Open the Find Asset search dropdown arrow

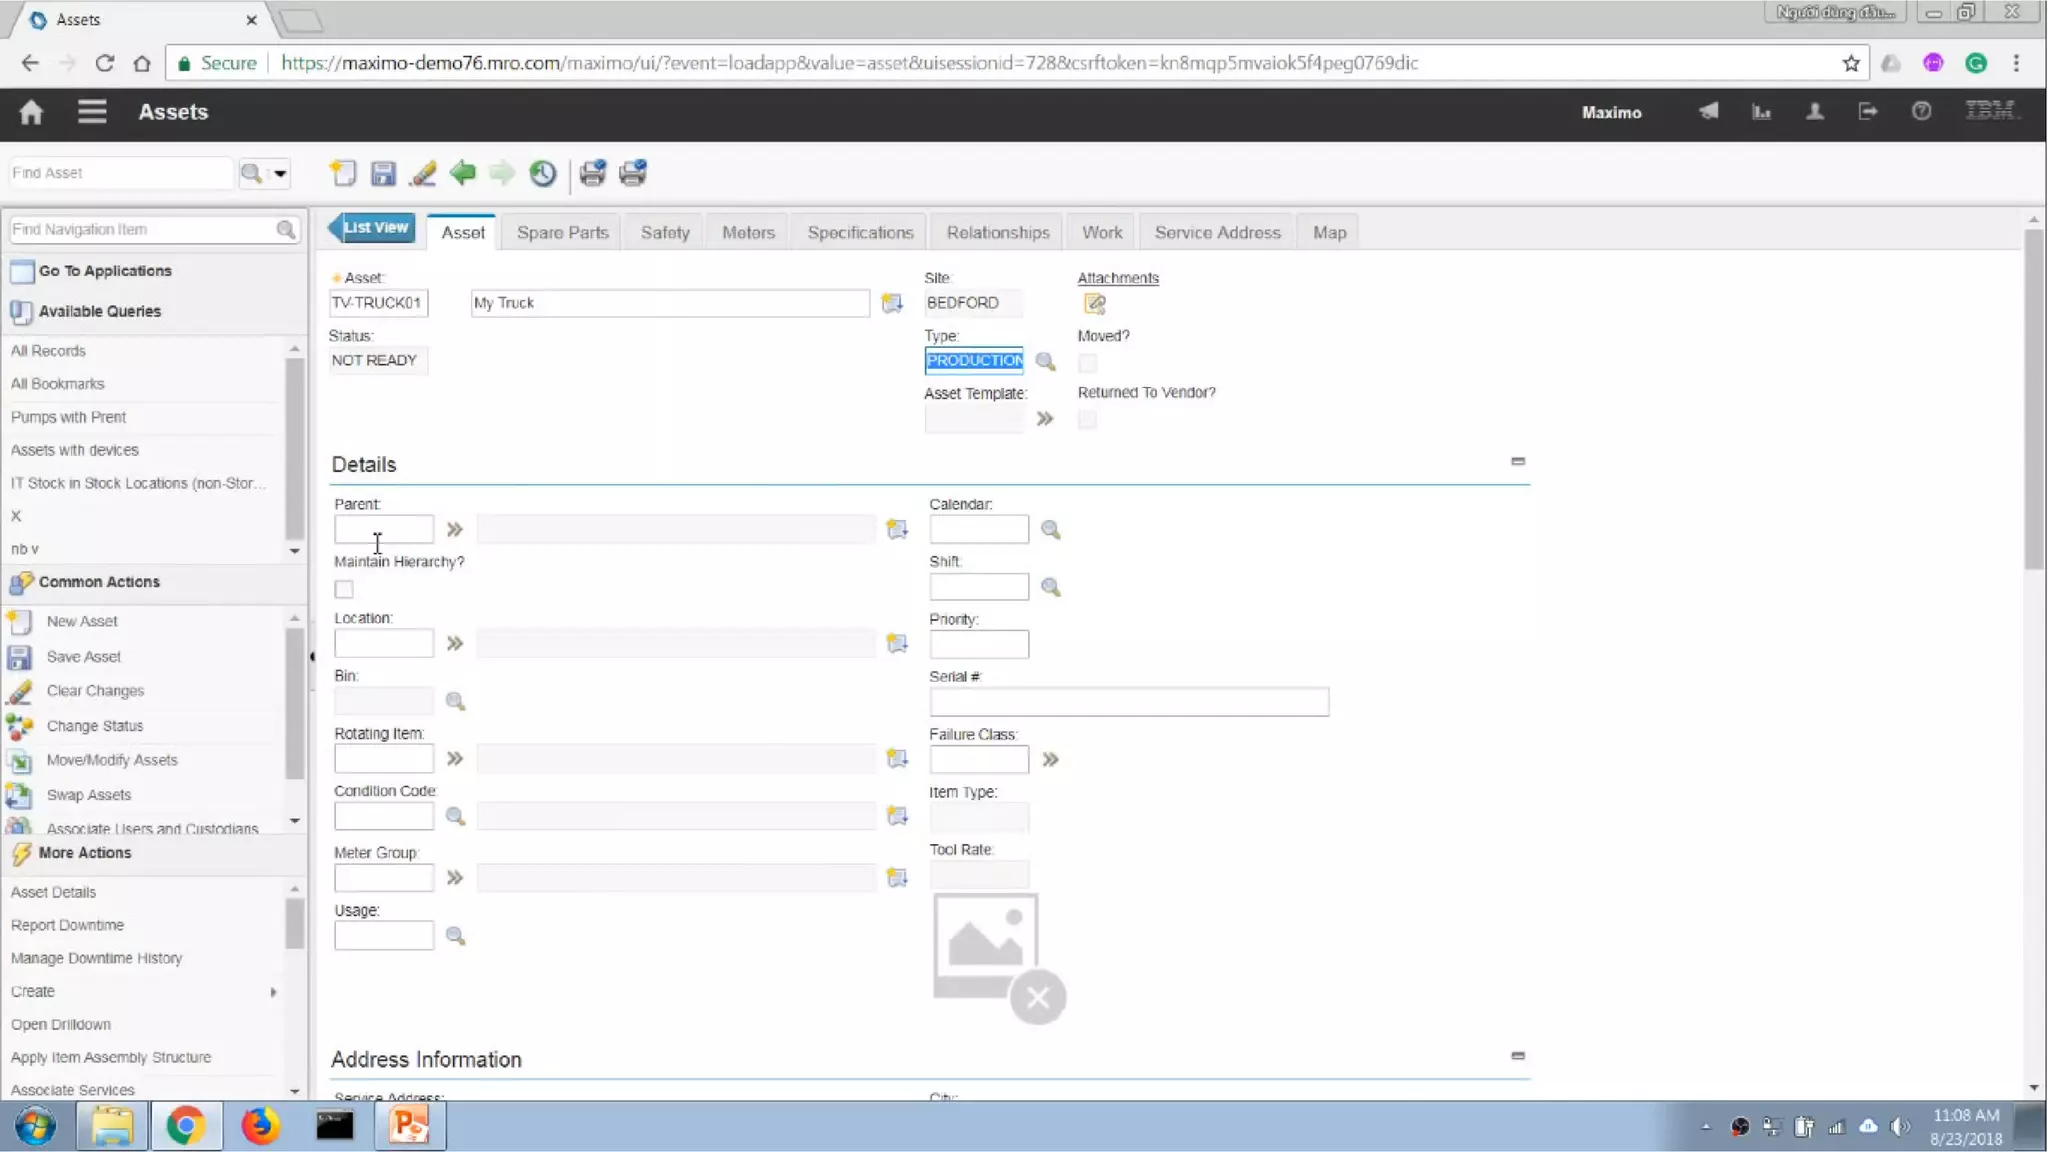click(281, 173)
